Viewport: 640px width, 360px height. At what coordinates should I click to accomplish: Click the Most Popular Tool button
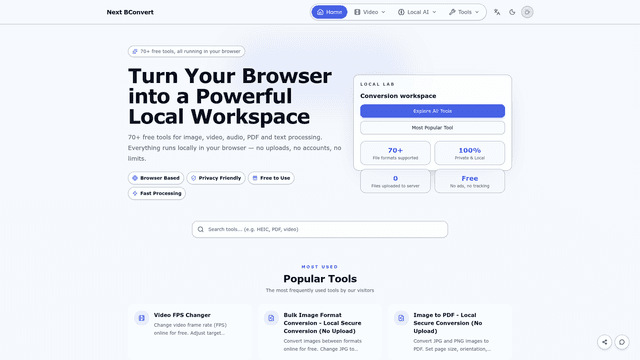pyautogui.click(x=432, y=128)
